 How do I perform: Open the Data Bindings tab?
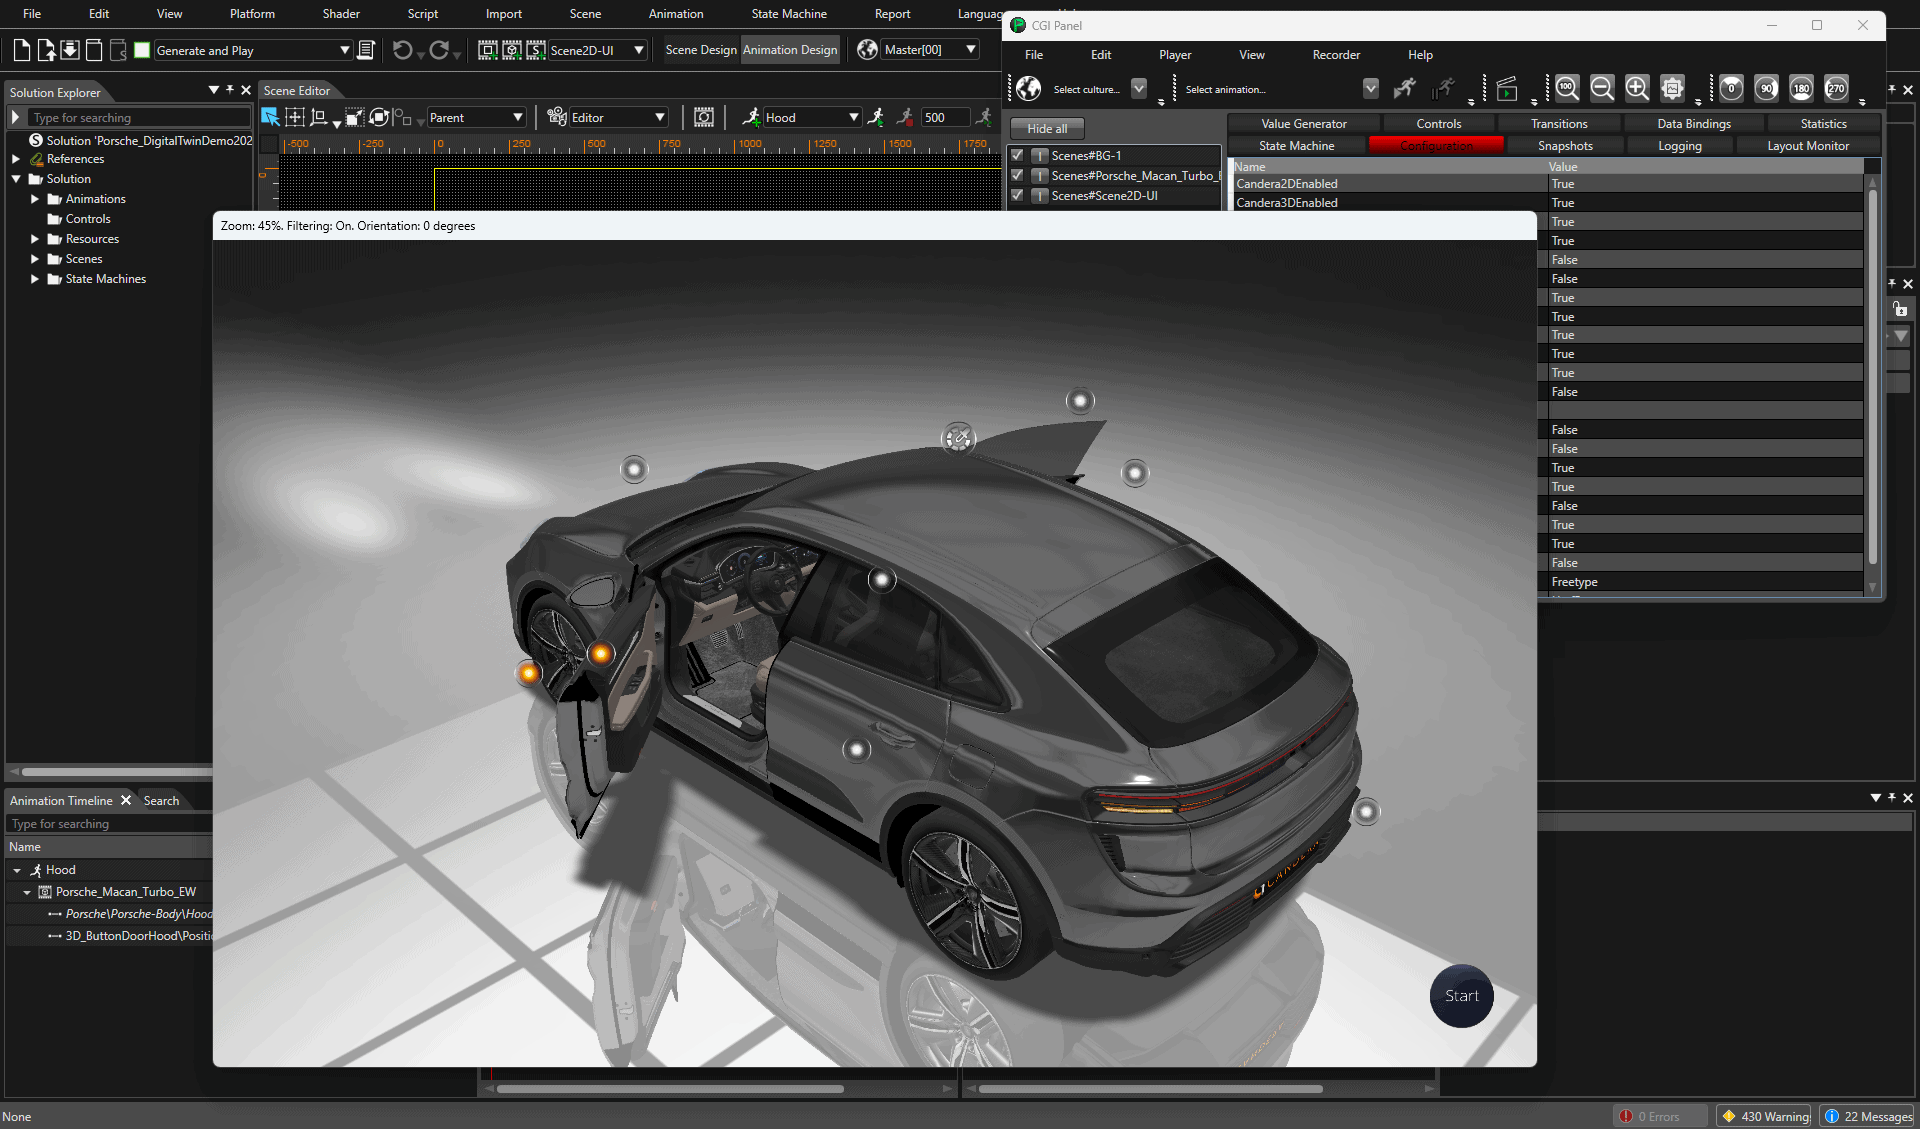point(1693,124)
